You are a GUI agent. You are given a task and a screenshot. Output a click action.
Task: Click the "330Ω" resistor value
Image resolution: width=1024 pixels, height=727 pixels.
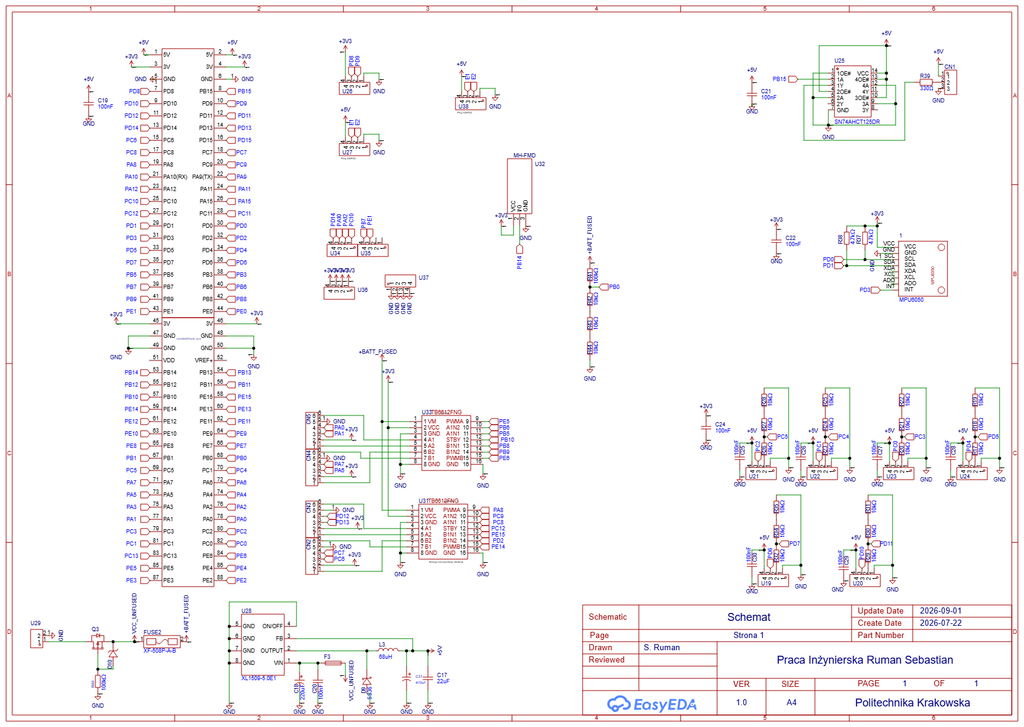tap(926, 88)
